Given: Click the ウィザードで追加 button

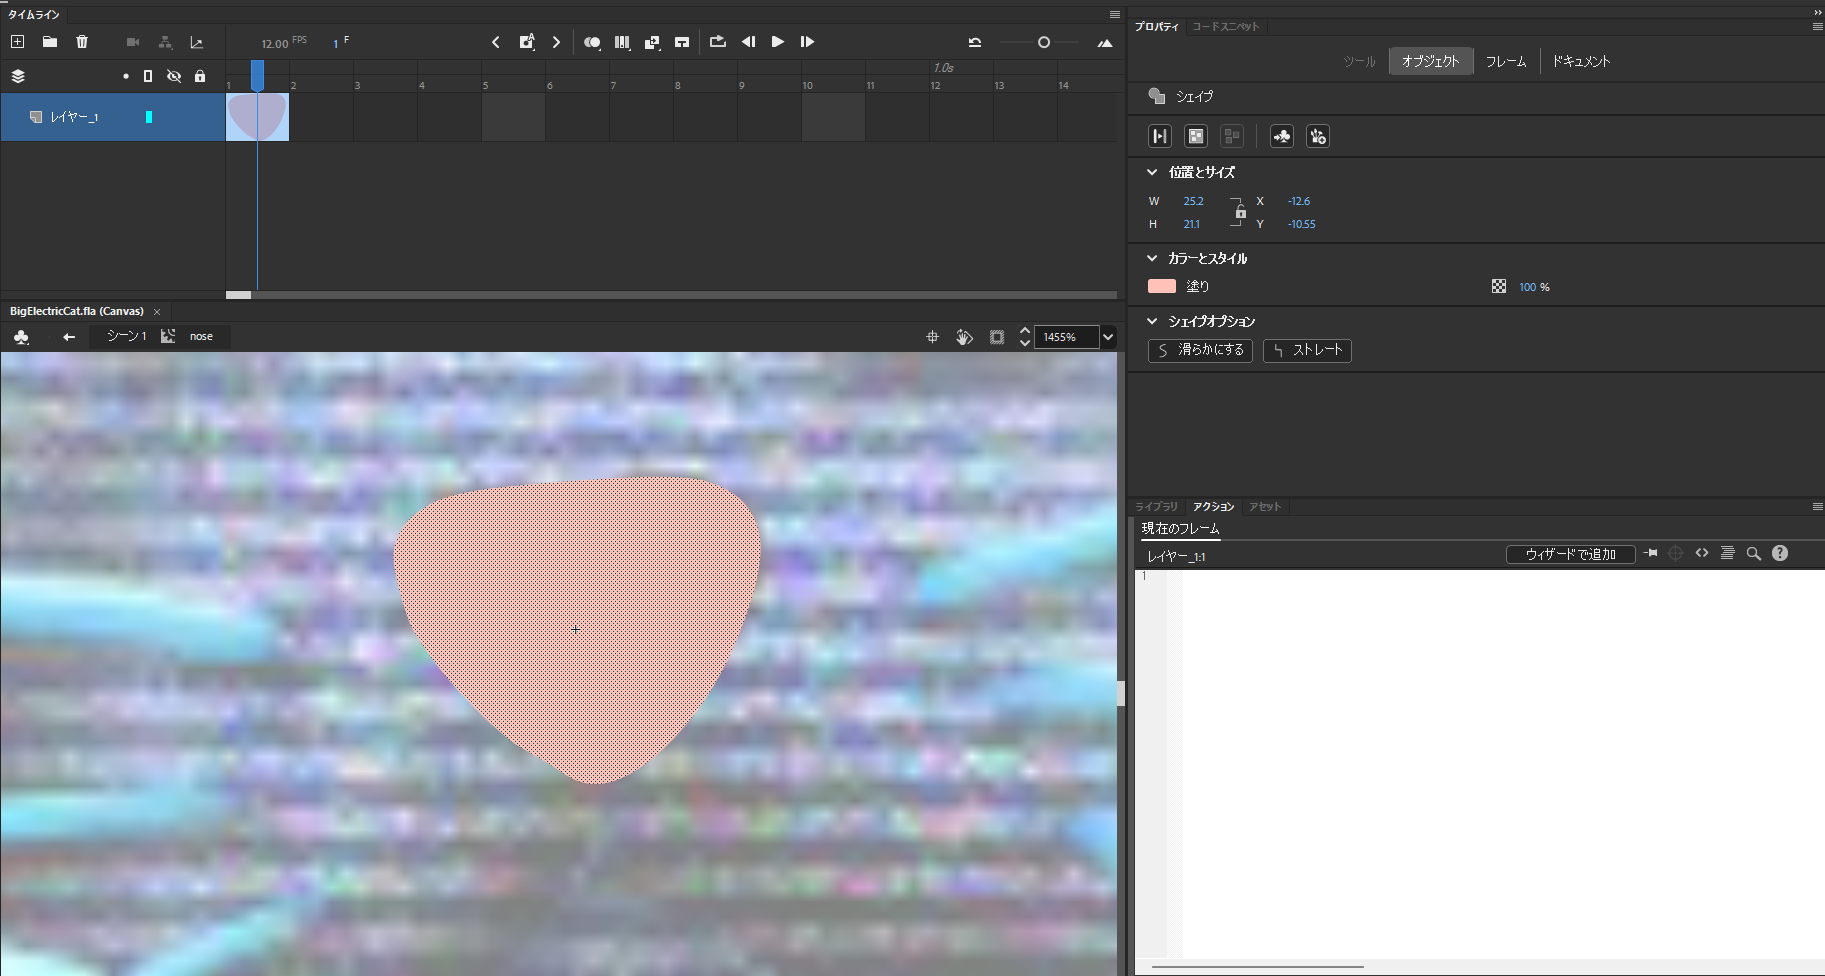Looking at the screenshot, I should tap(1570, 554).
